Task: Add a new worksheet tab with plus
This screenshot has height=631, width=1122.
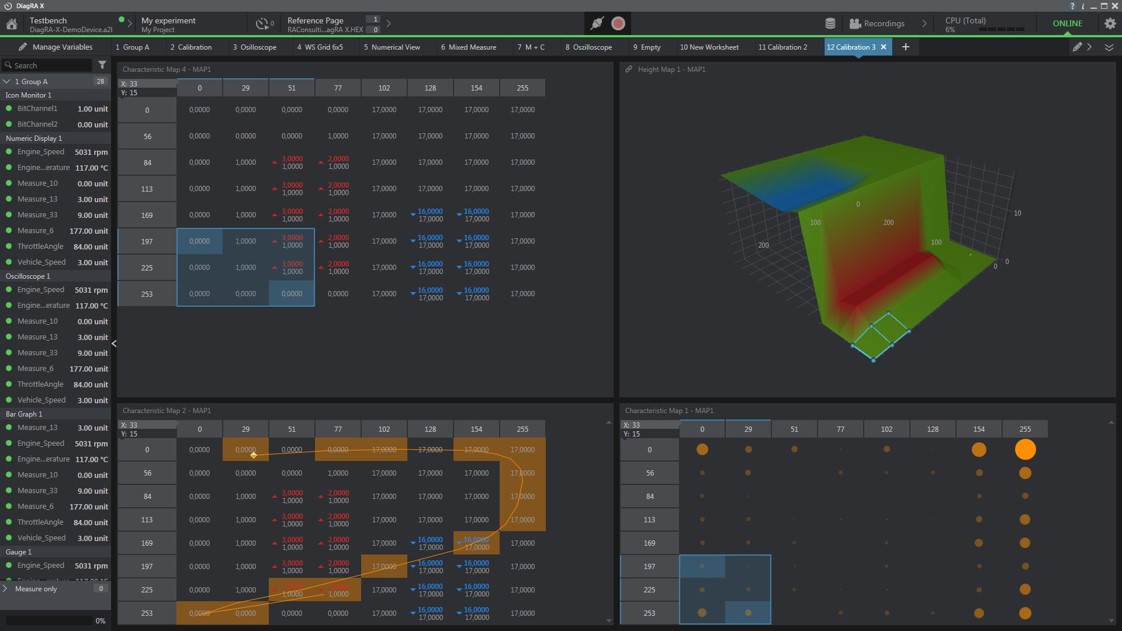Action: [x=905, y=47]
